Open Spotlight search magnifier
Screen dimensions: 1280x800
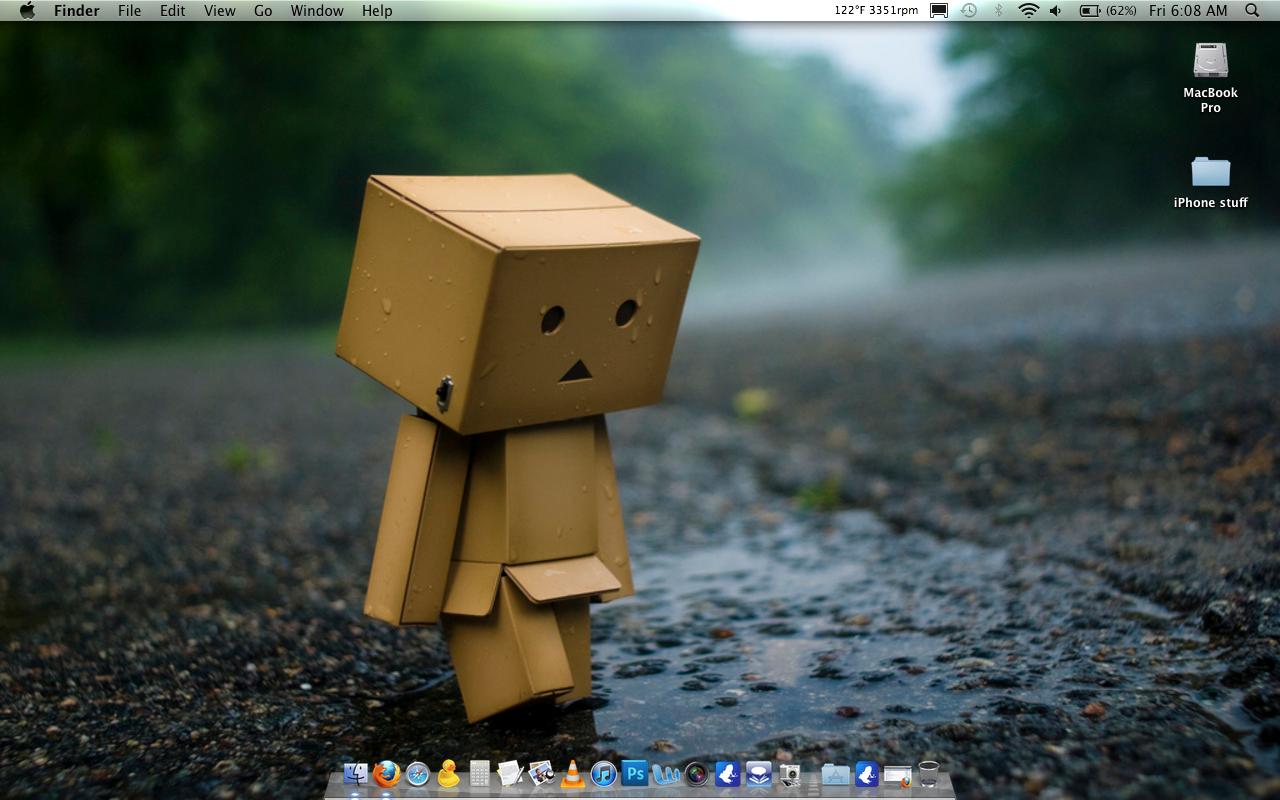pos(1252,11)
